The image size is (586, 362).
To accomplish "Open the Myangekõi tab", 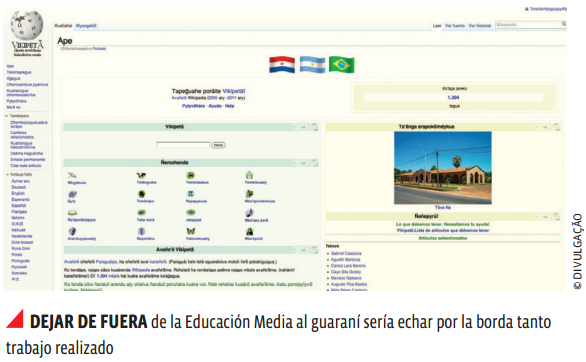I will click(86, 26).
